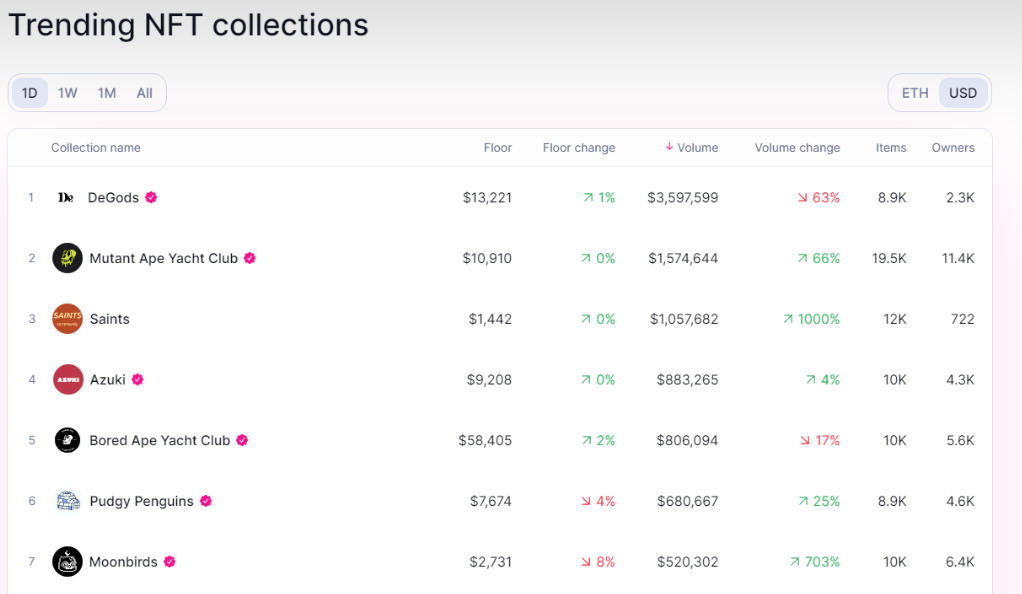This screenshot has width=1022, height=594.
Task: Select the 1W time range
Action: 67,93
